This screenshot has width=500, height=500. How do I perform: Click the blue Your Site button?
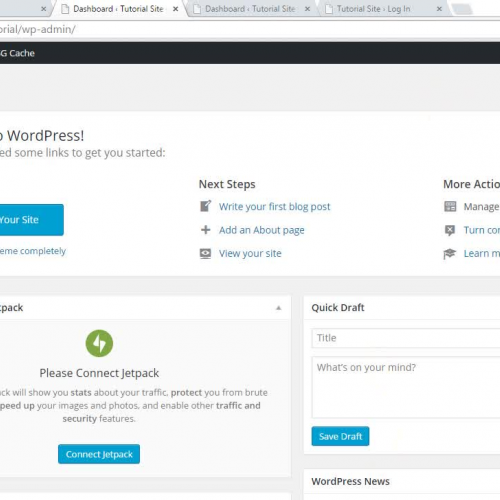pyautogui.click(x=31, y=220)
